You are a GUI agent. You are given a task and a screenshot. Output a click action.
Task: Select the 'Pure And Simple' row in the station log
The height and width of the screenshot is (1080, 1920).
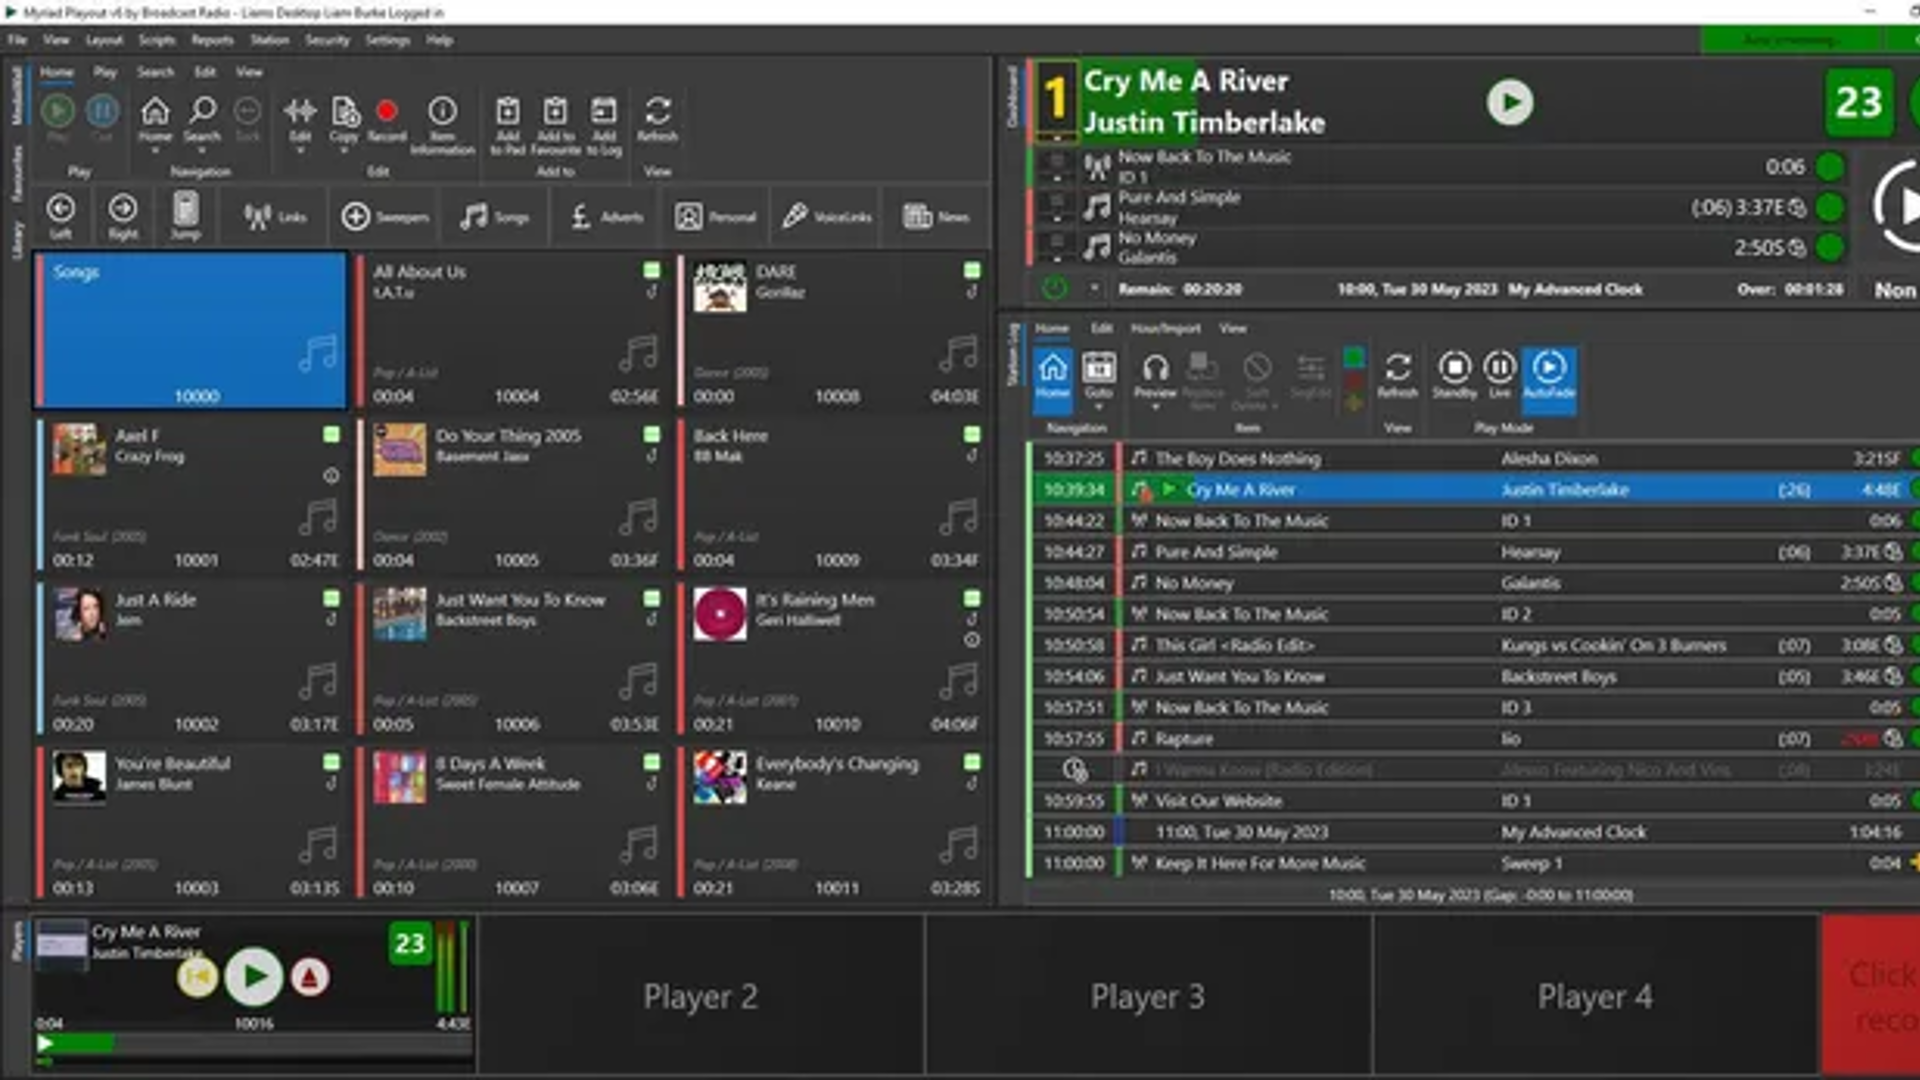pyautogui.click(x=1475, y=552)
